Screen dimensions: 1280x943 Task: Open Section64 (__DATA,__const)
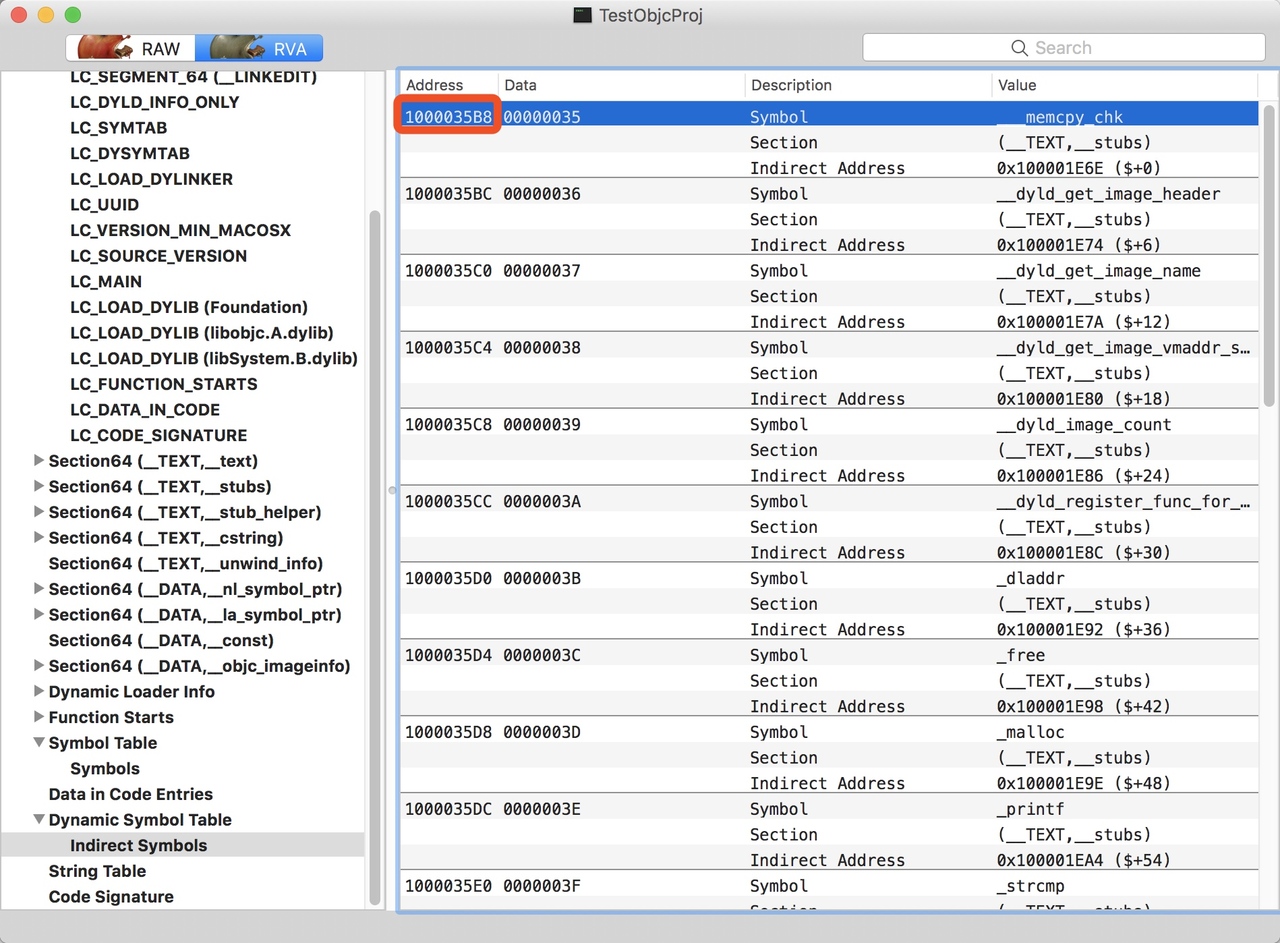coord(161,640)
